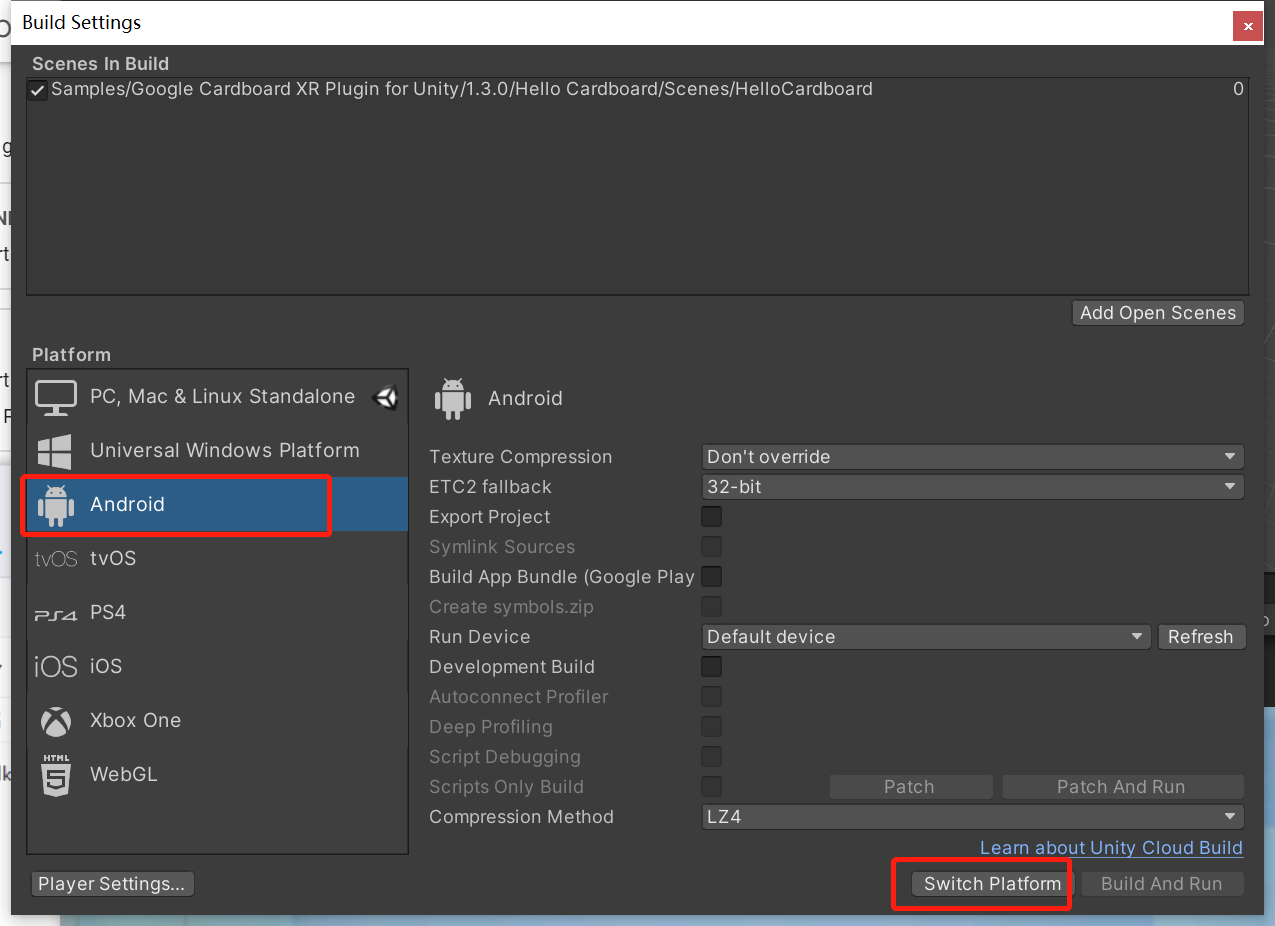Uncheck the HelloCardboard scene checkbox
Image resolution: width=1275 pixels, height=926 pixels.
pyautogui.click(x=37, y=89)
